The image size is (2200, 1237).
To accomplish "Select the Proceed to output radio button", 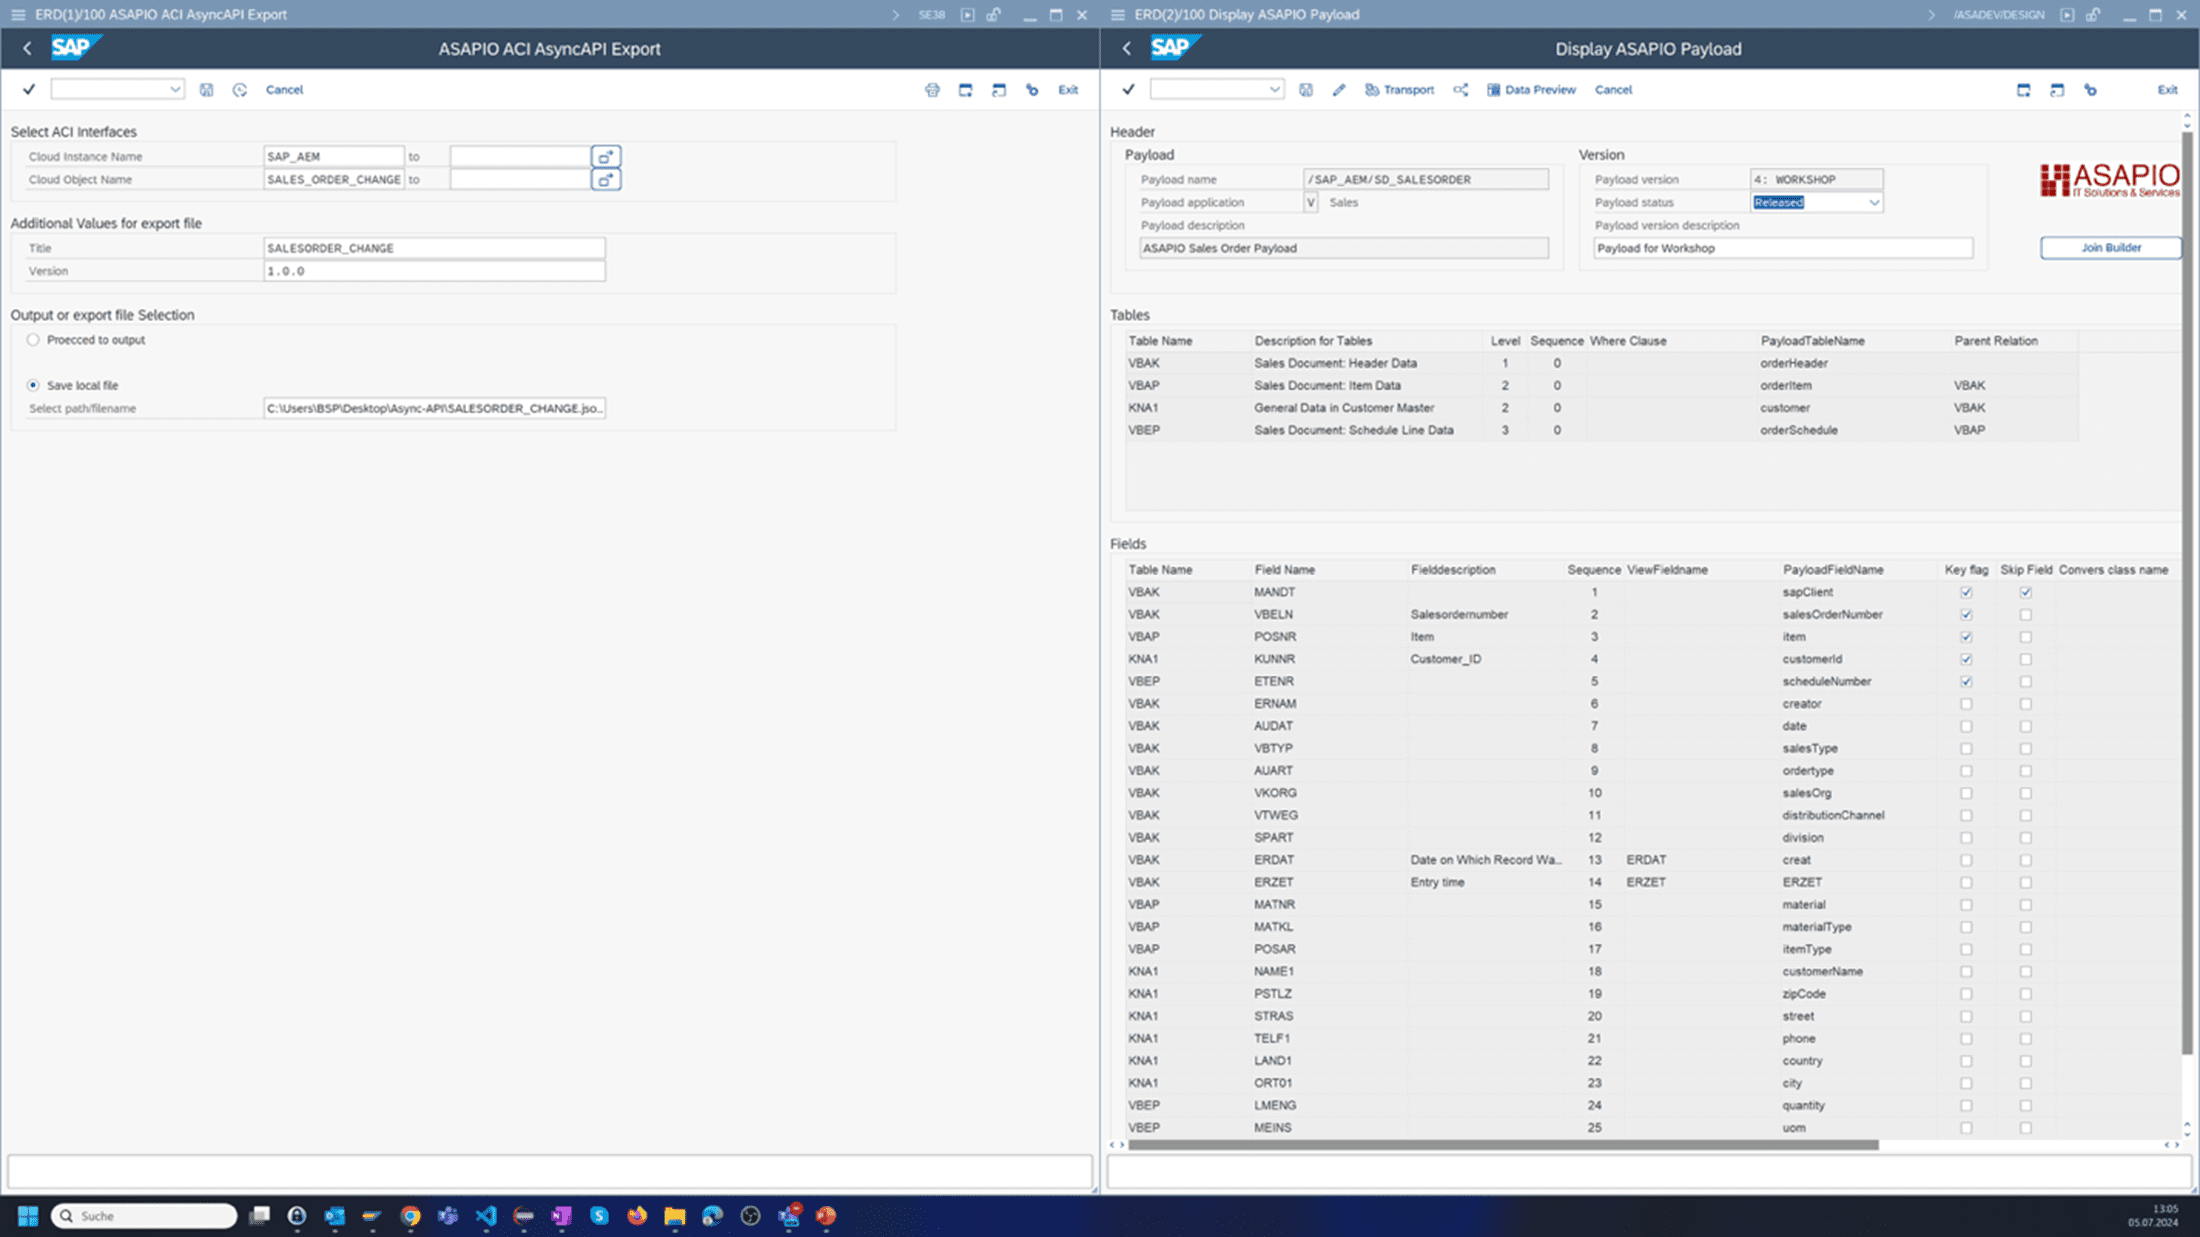I will point(33,338).
